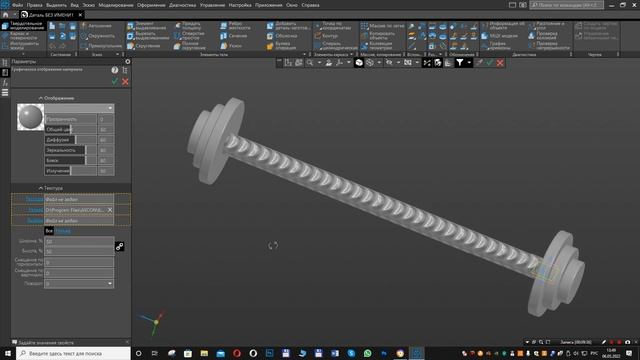Select the Окружность circle tool
The image size is (640, 360).
(98, 36)
